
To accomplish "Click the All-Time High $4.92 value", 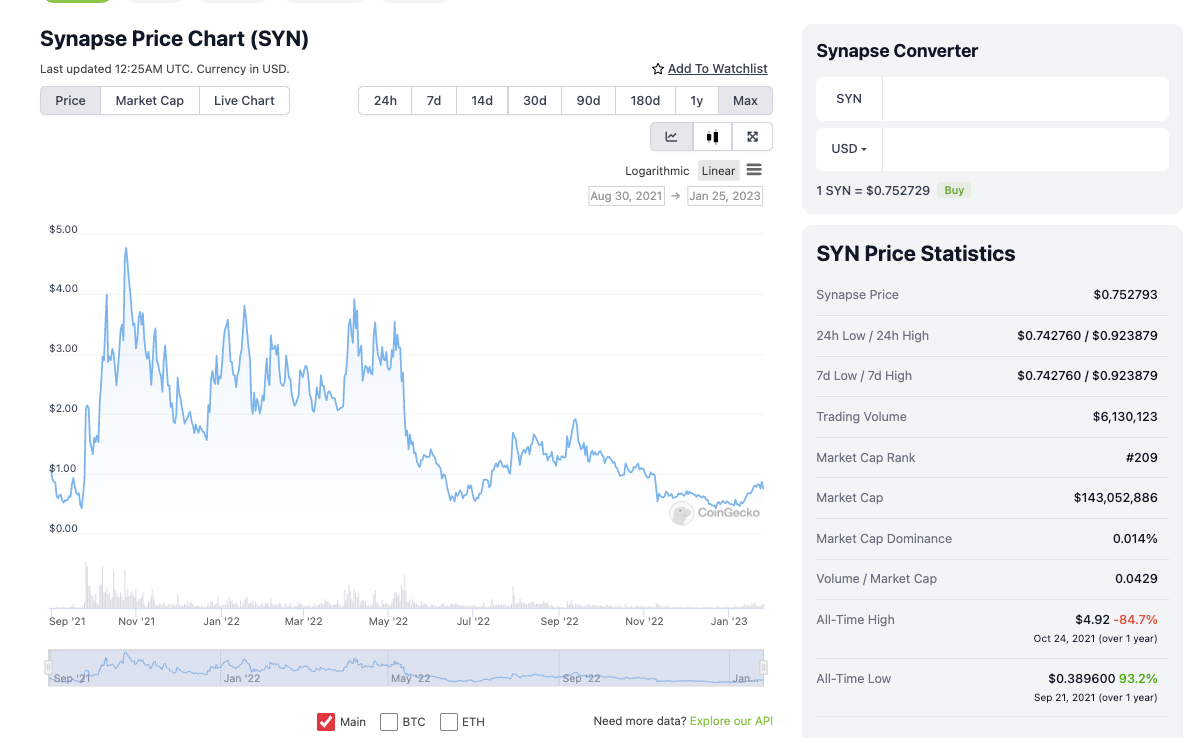I will (x=1093, y=620).
